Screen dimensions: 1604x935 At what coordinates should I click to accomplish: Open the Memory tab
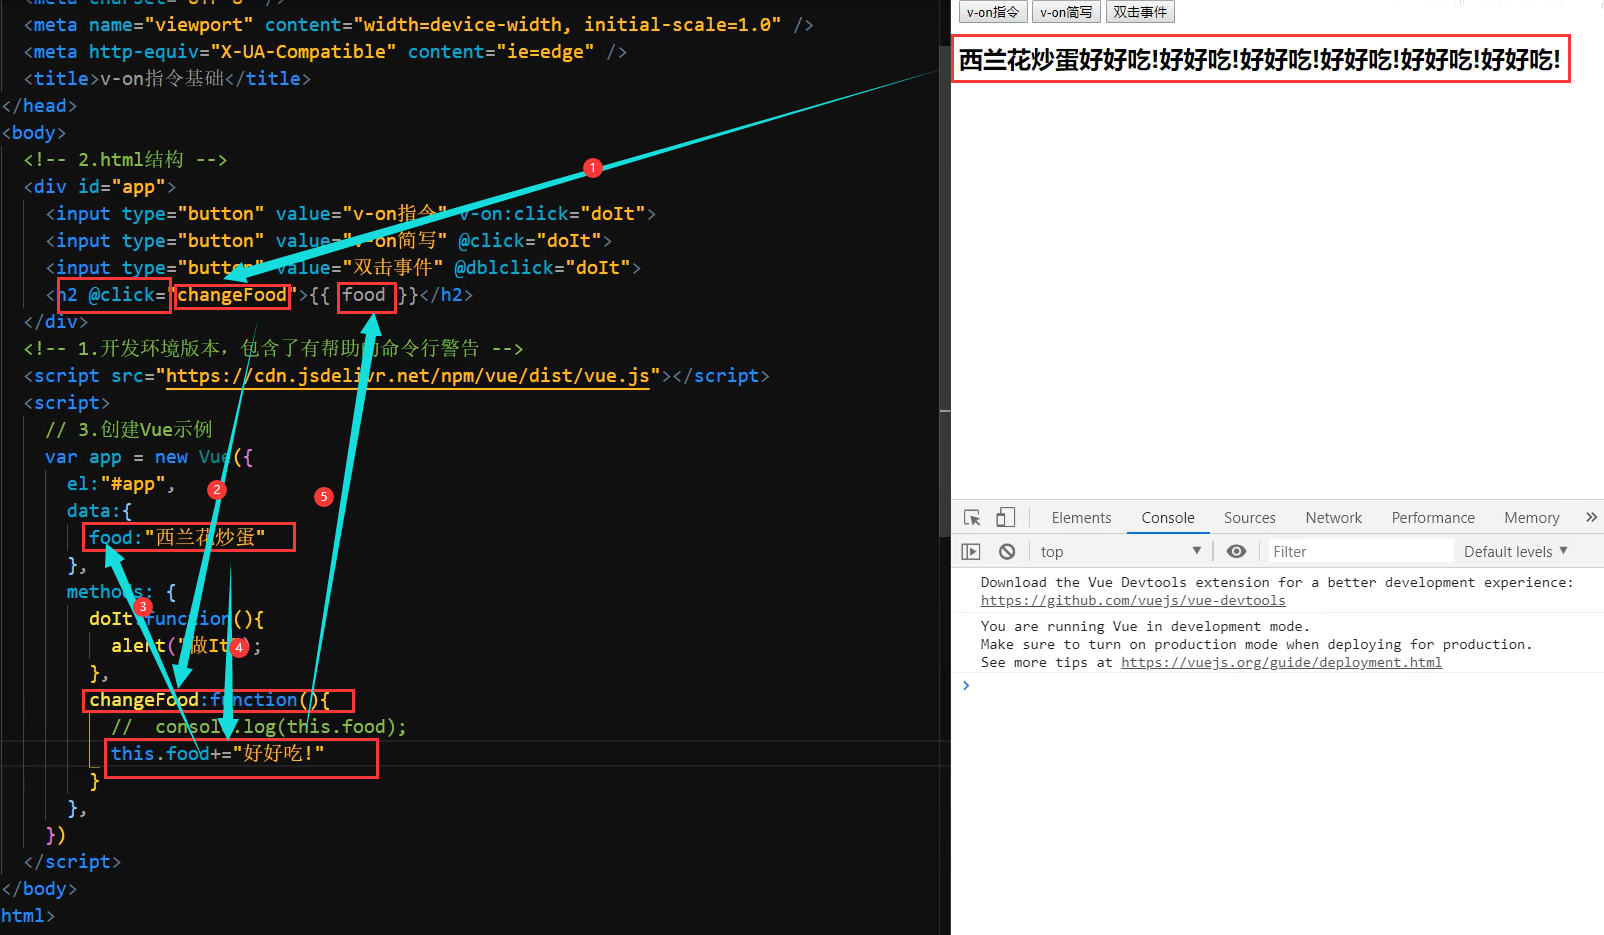[x=1531, y=517]
